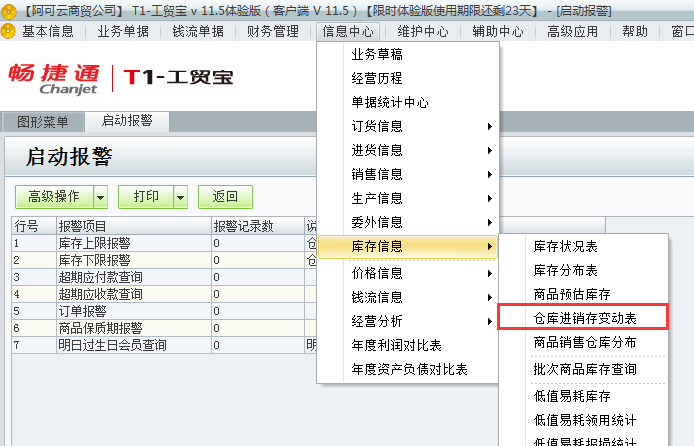This screenshot has height=446, width=694.
Task: Collapse the 信息中心 menu
Action: click(348, 31)
